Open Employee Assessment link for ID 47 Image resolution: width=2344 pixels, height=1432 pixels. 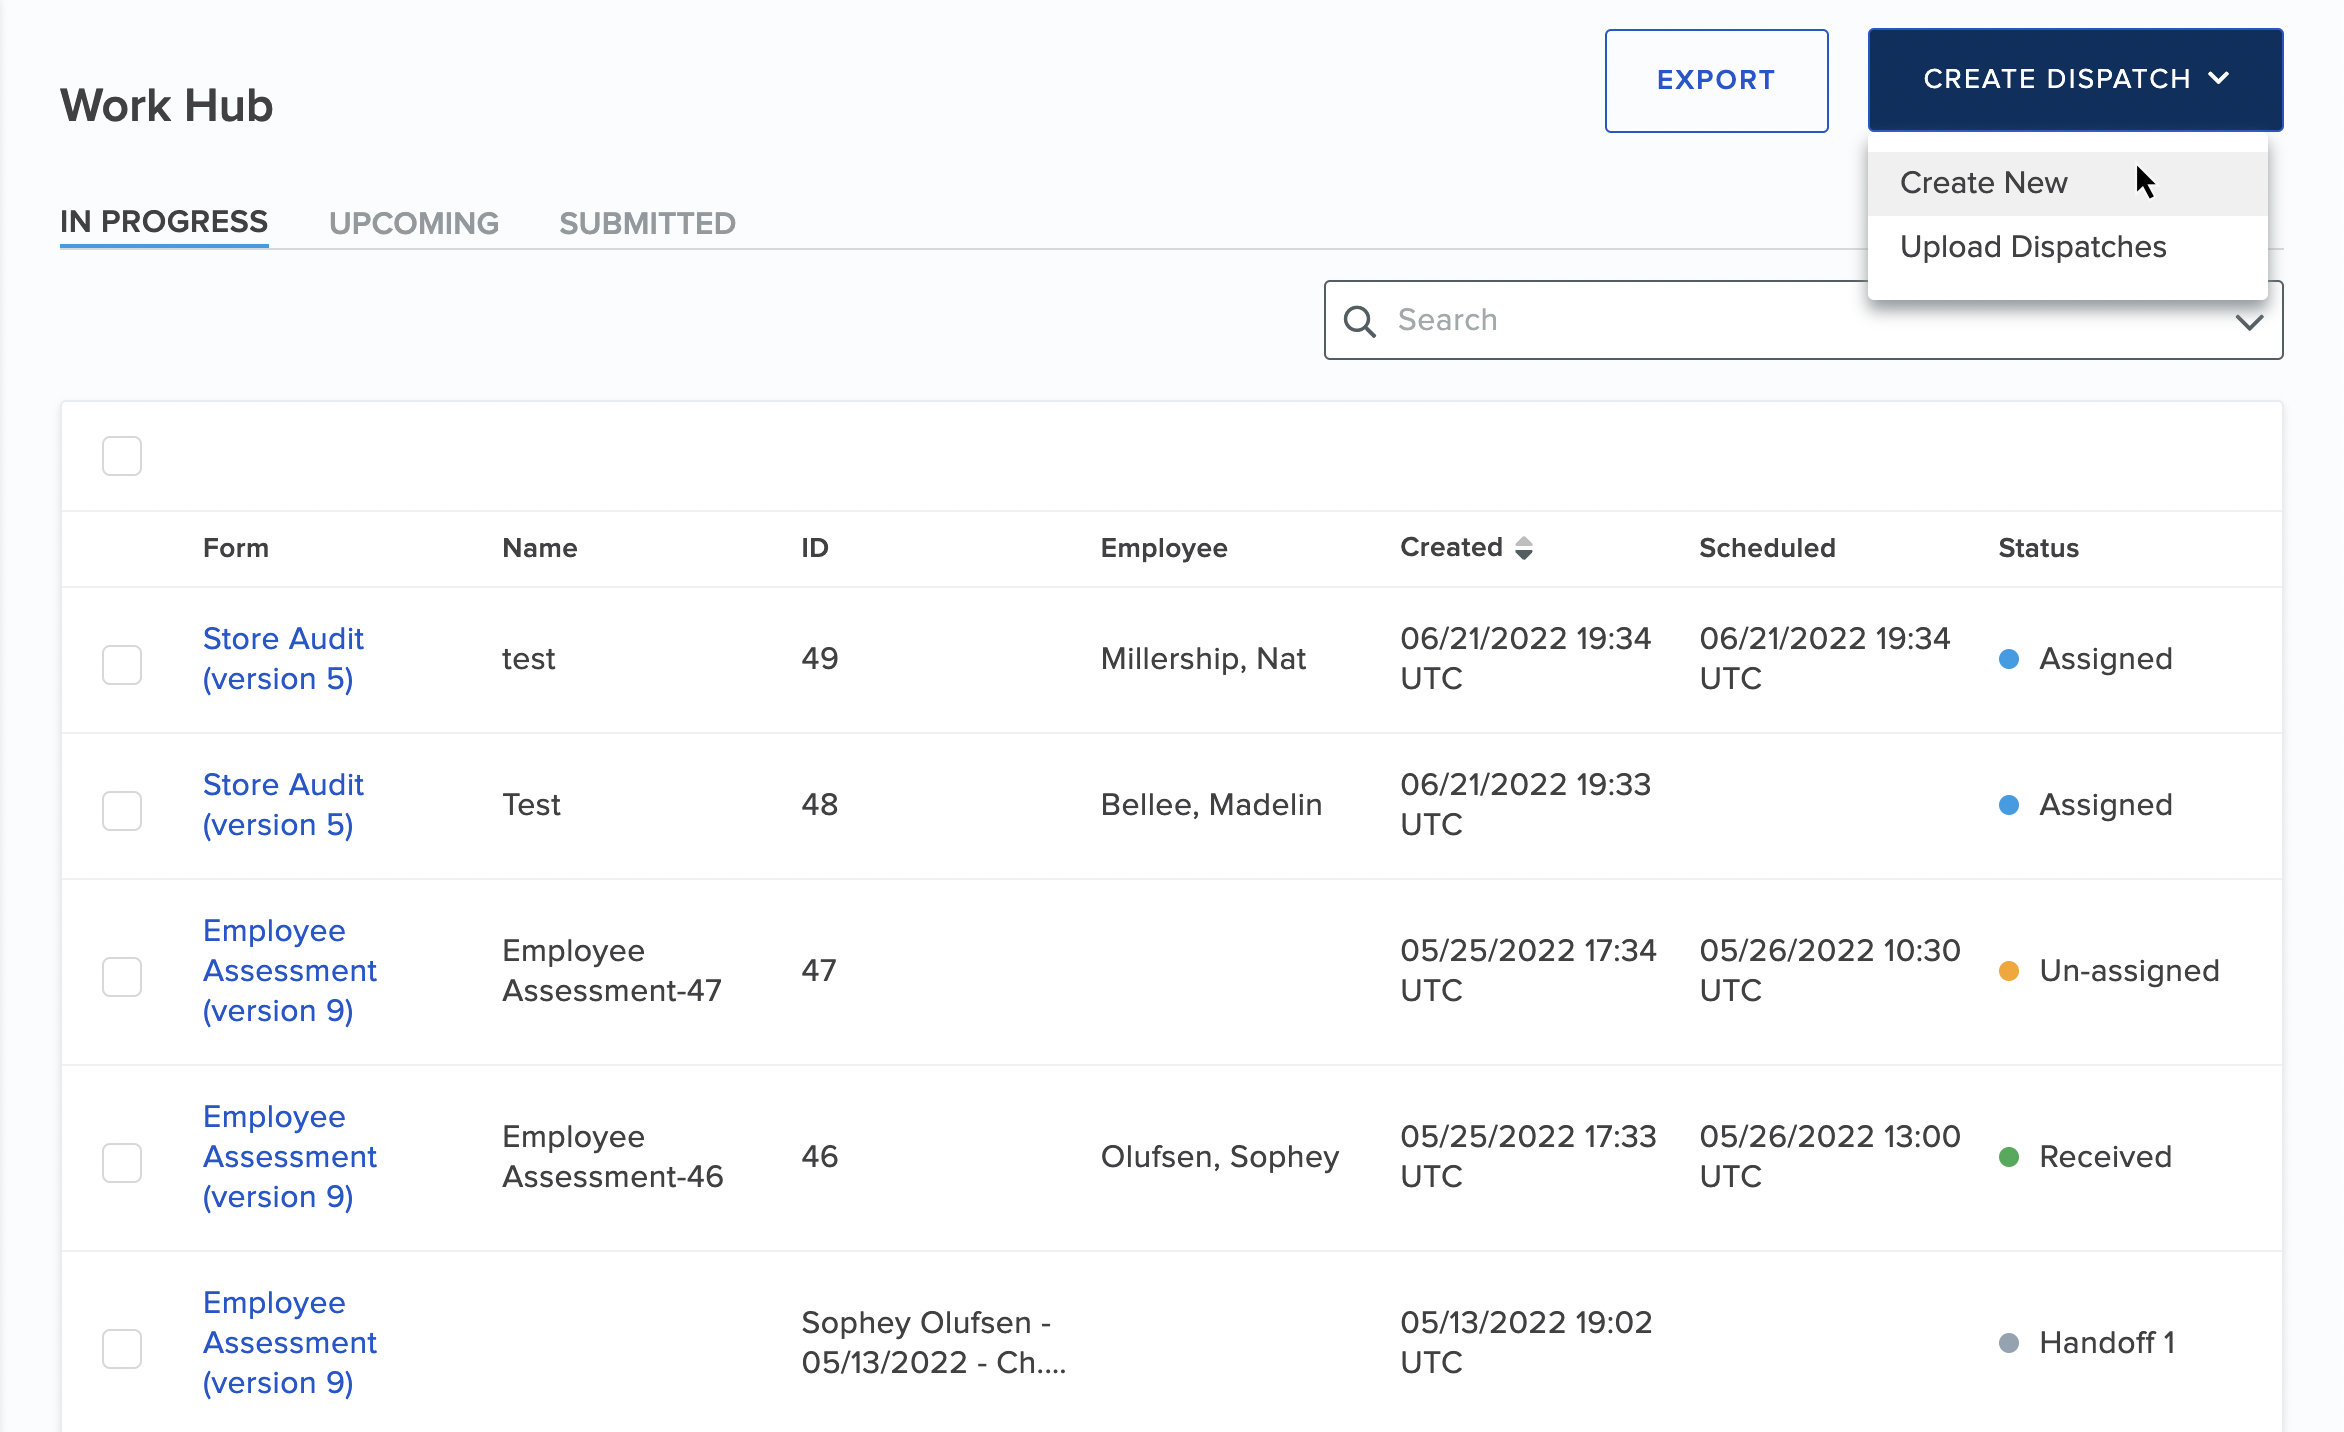[290, 971]
